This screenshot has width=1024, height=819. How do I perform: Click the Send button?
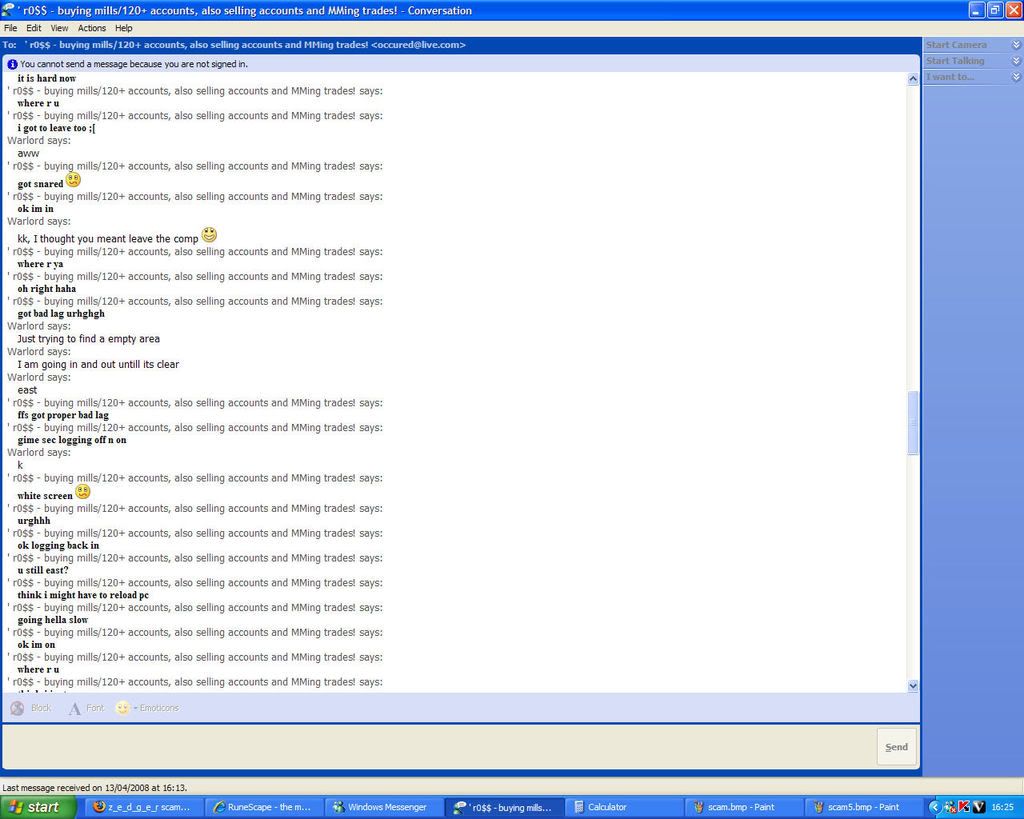(896, 747)
